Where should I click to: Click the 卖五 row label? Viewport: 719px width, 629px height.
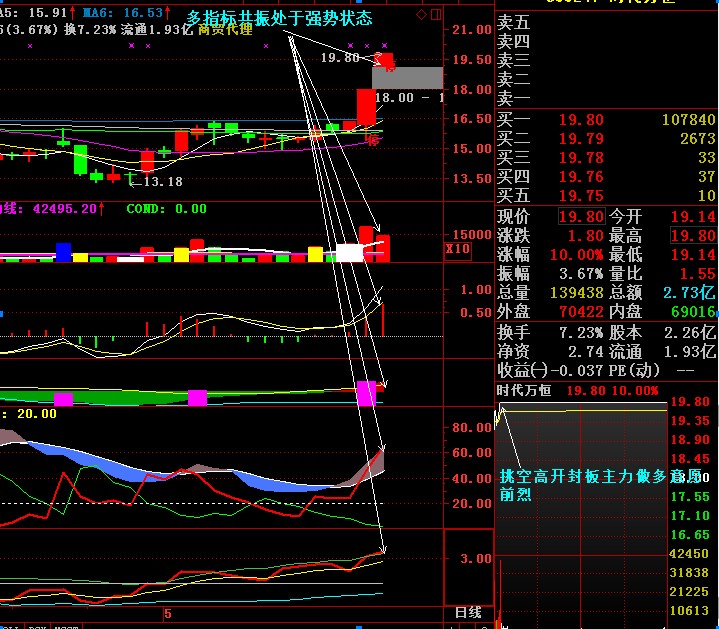tap(514, 22)
